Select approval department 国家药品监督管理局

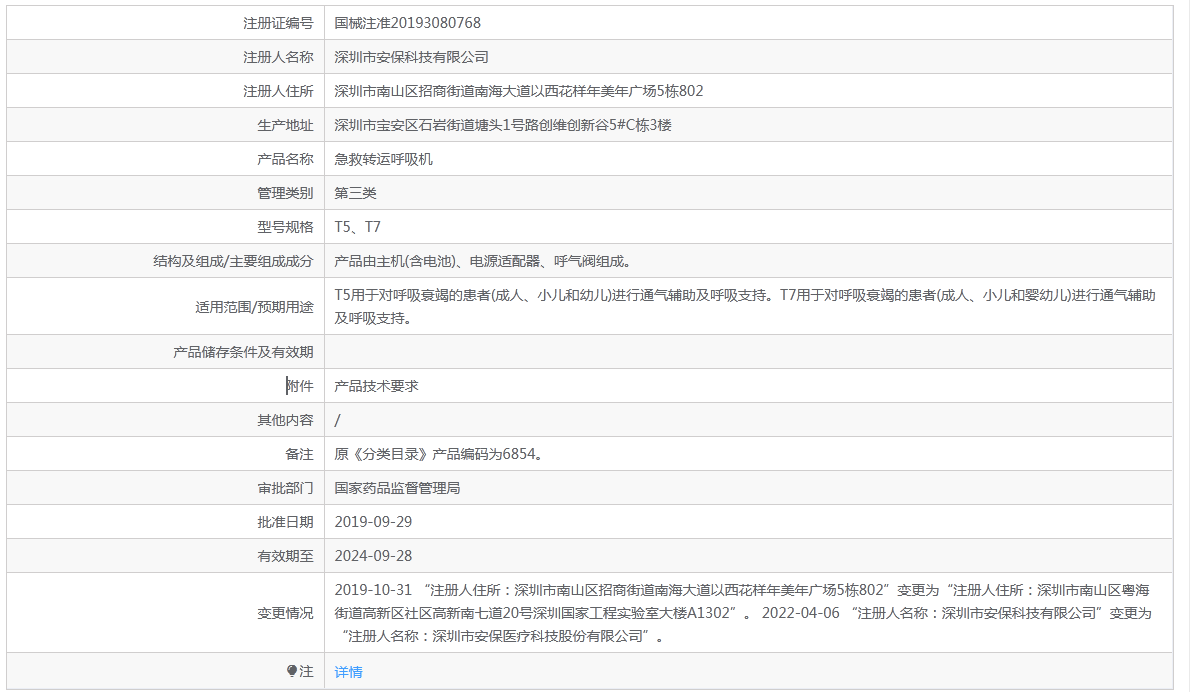click(x=397, y=488)
